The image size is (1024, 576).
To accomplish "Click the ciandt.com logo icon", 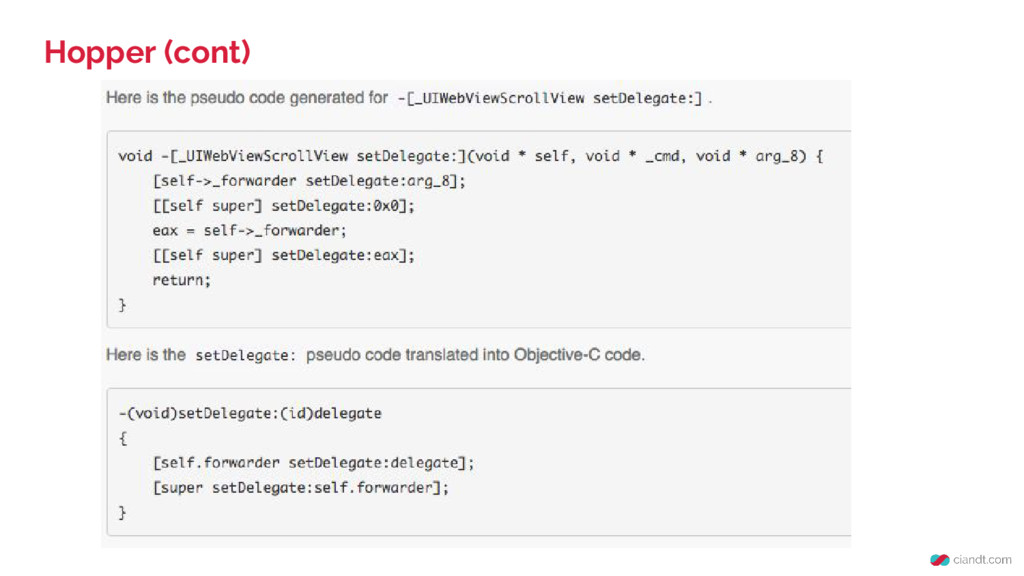I will coord(940,560).
